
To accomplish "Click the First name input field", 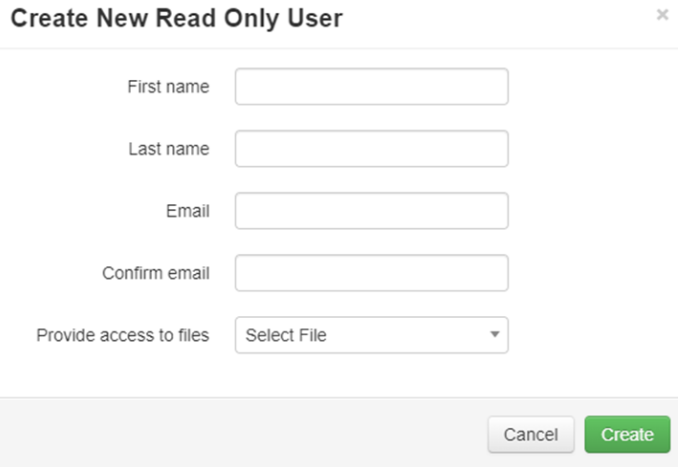I will click(x=371, y=87).
